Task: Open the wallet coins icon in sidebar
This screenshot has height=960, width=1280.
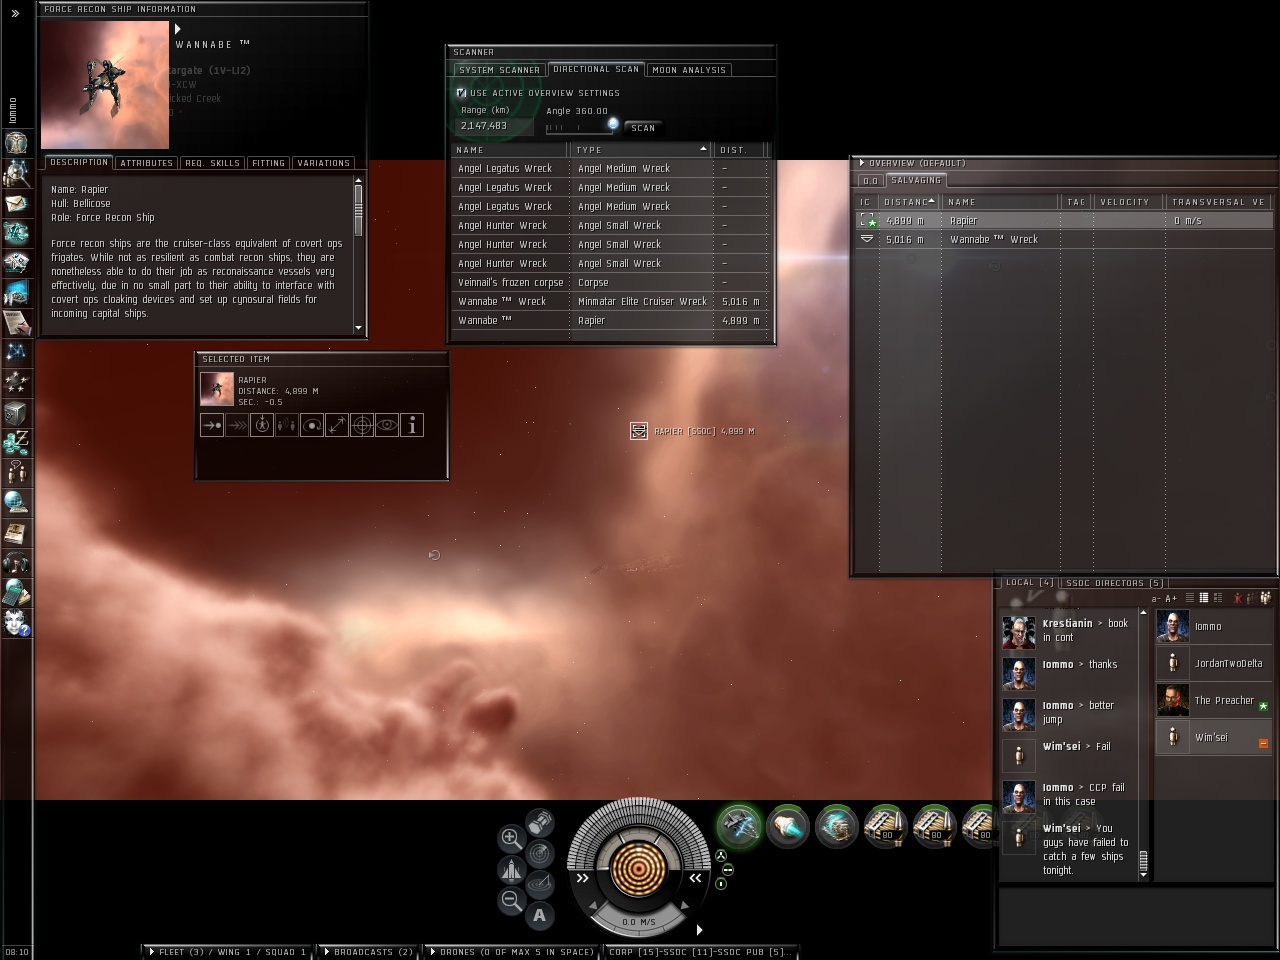Action: pos(16,441)
